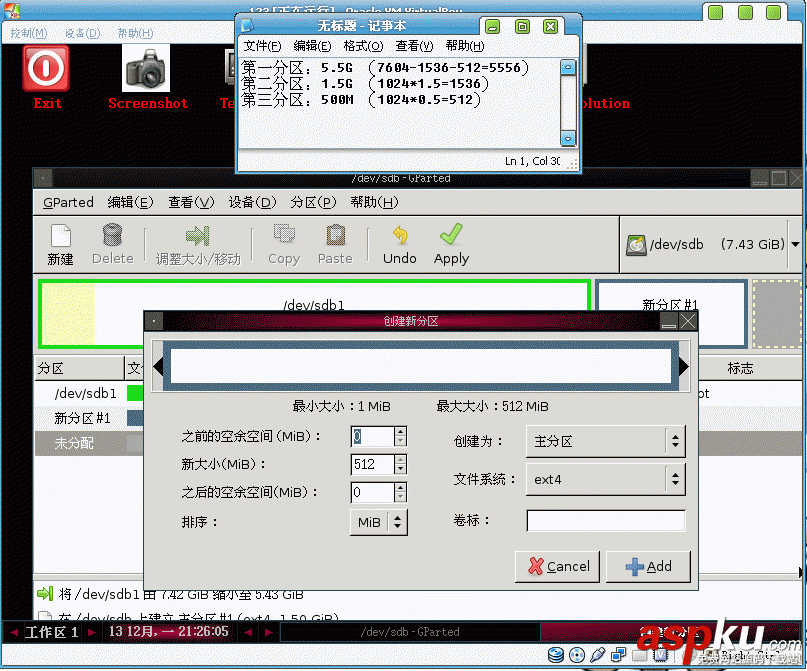Click Notepad scrollbar up arrow
This screenshot has height=671, width=807.
(x=568, y=67)
